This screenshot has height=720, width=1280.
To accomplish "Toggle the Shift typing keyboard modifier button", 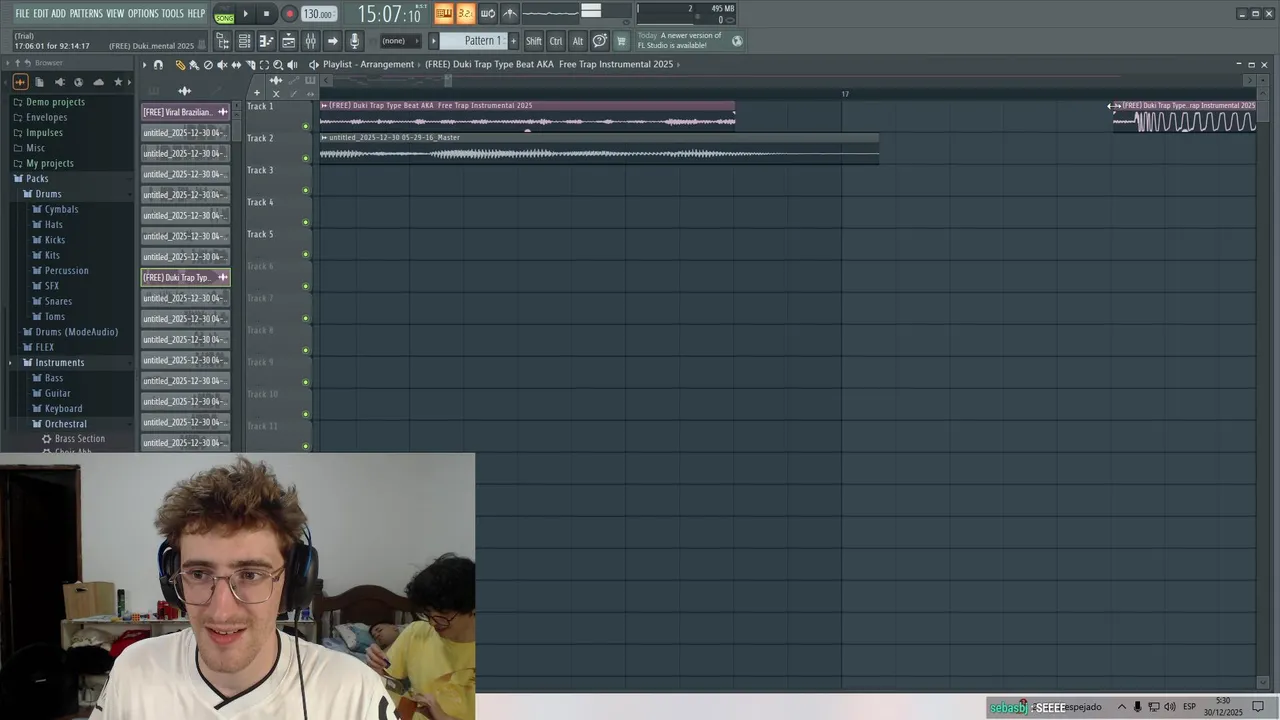I will pos(533,41).
